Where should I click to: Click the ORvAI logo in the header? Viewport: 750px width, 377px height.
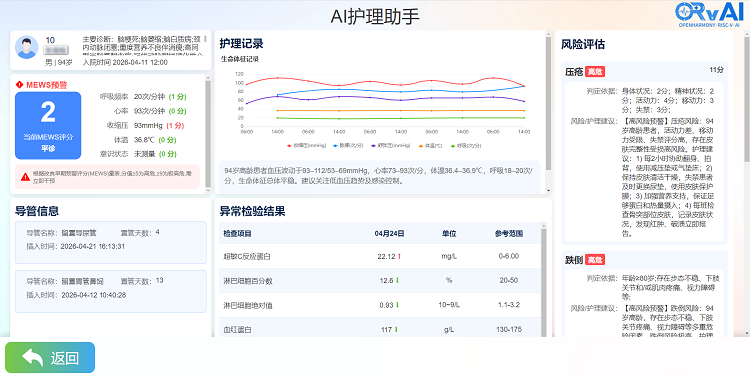pyautogui.click(x=710, y=14)
